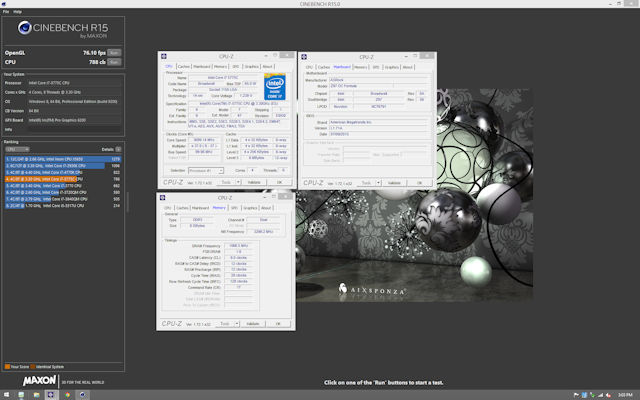
Task: Select Cinebench icon in the taskbar
Action: [83, 395]
